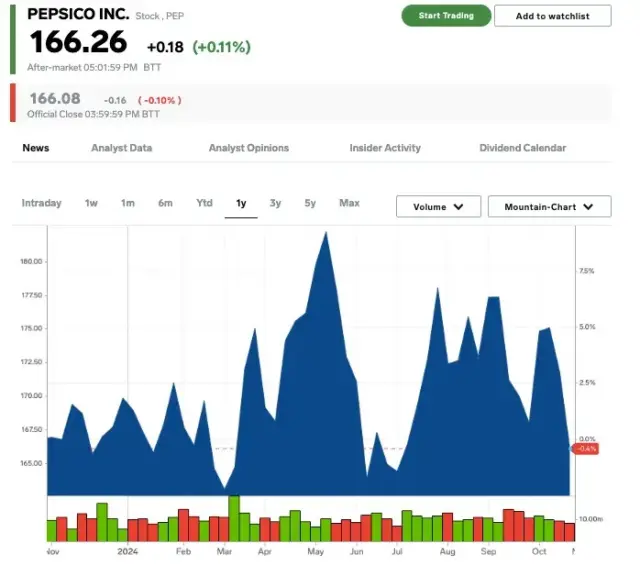Open the Analyst Opinions tab
Screen dimensions: 640x577
coord(248,148)
